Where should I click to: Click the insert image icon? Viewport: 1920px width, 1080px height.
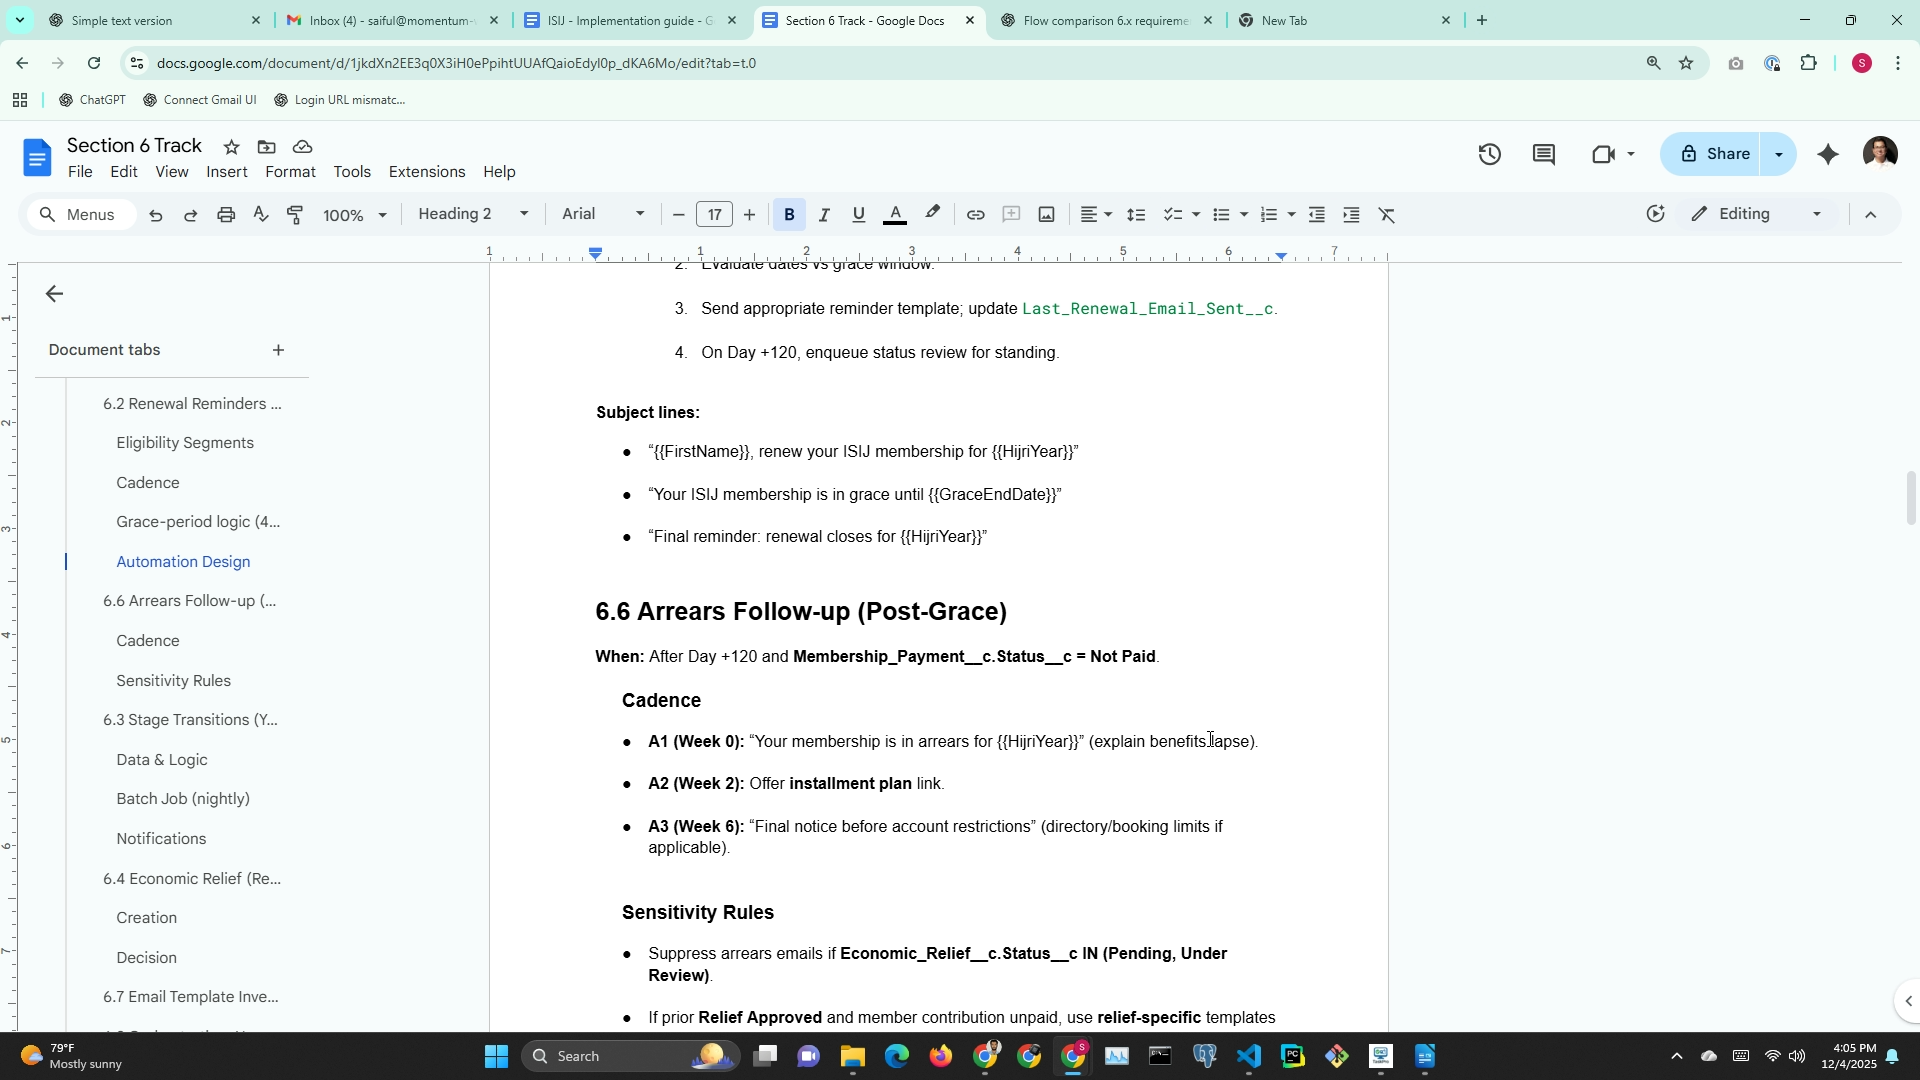point(1046,215)
